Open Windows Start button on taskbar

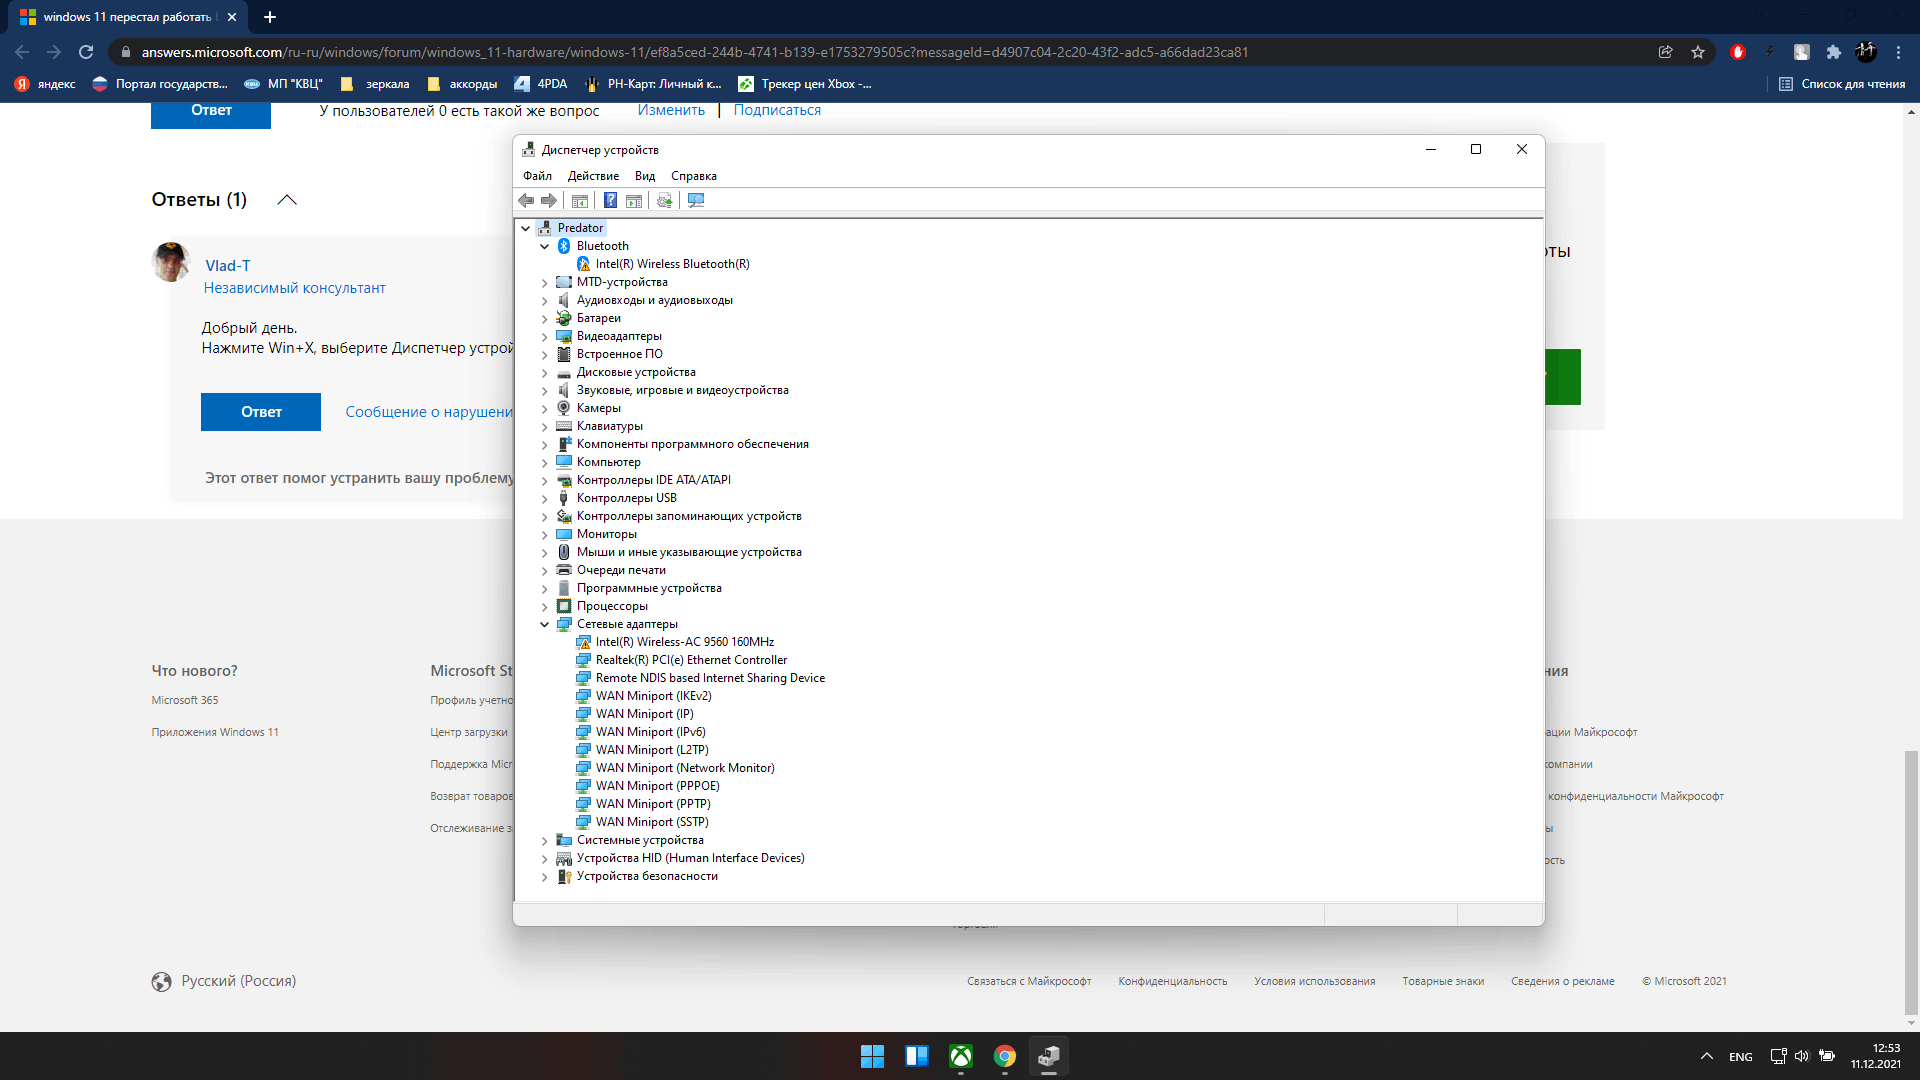click(872, 1056)
